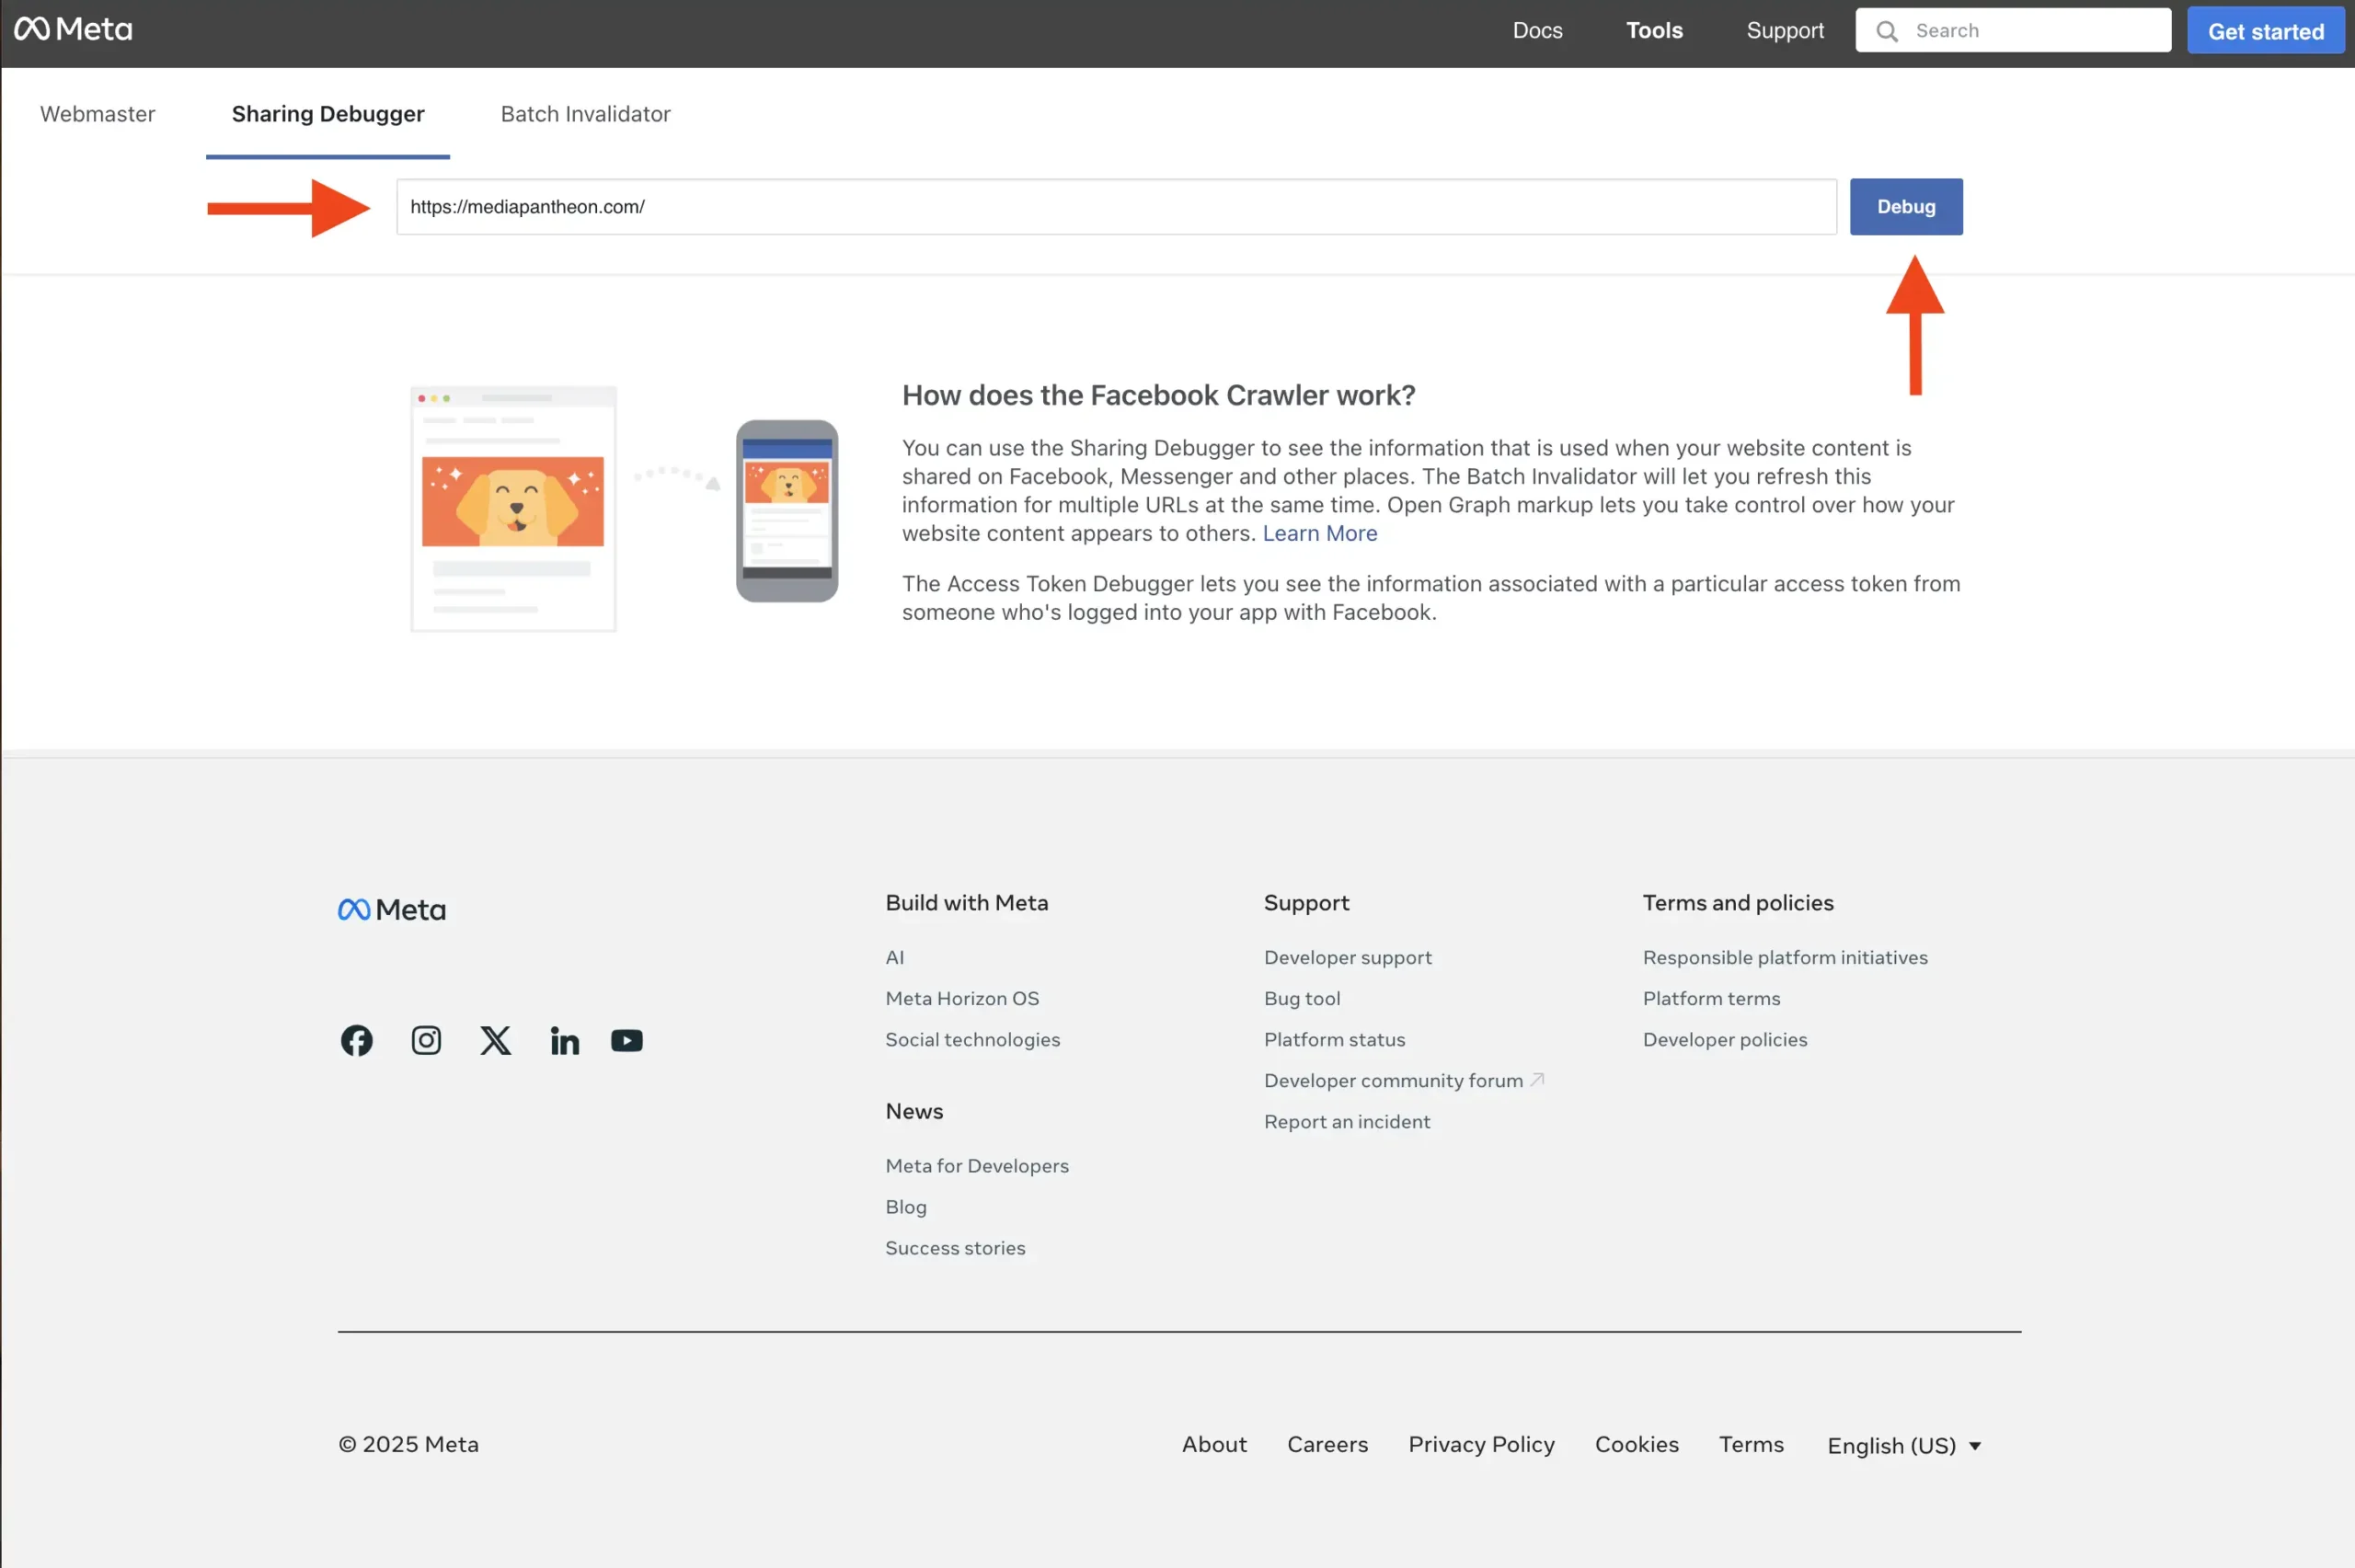Click the © 2025 Meta text
2355x1568 pixels.
[408, 1444]
